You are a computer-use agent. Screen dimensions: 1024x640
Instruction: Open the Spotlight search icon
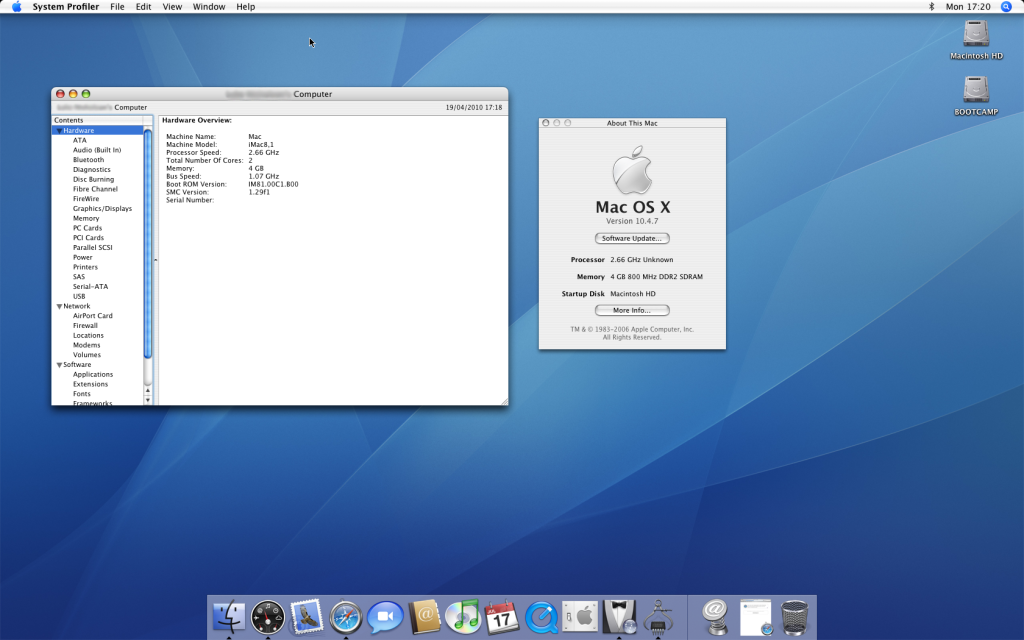pos(1006,6)
